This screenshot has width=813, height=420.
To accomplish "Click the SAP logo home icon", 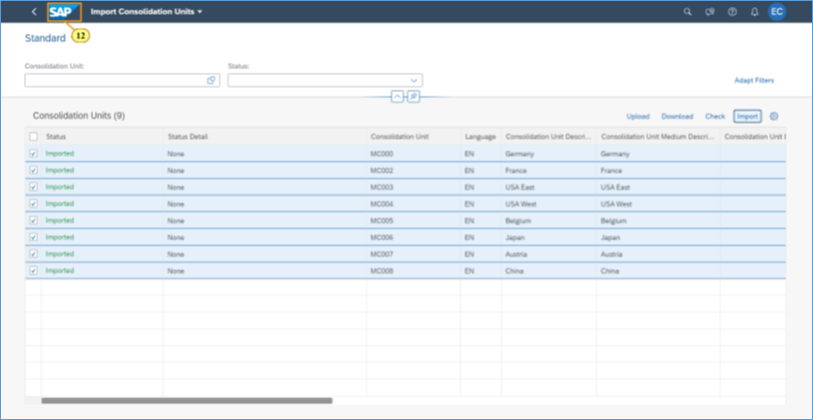I will [61, 12].
